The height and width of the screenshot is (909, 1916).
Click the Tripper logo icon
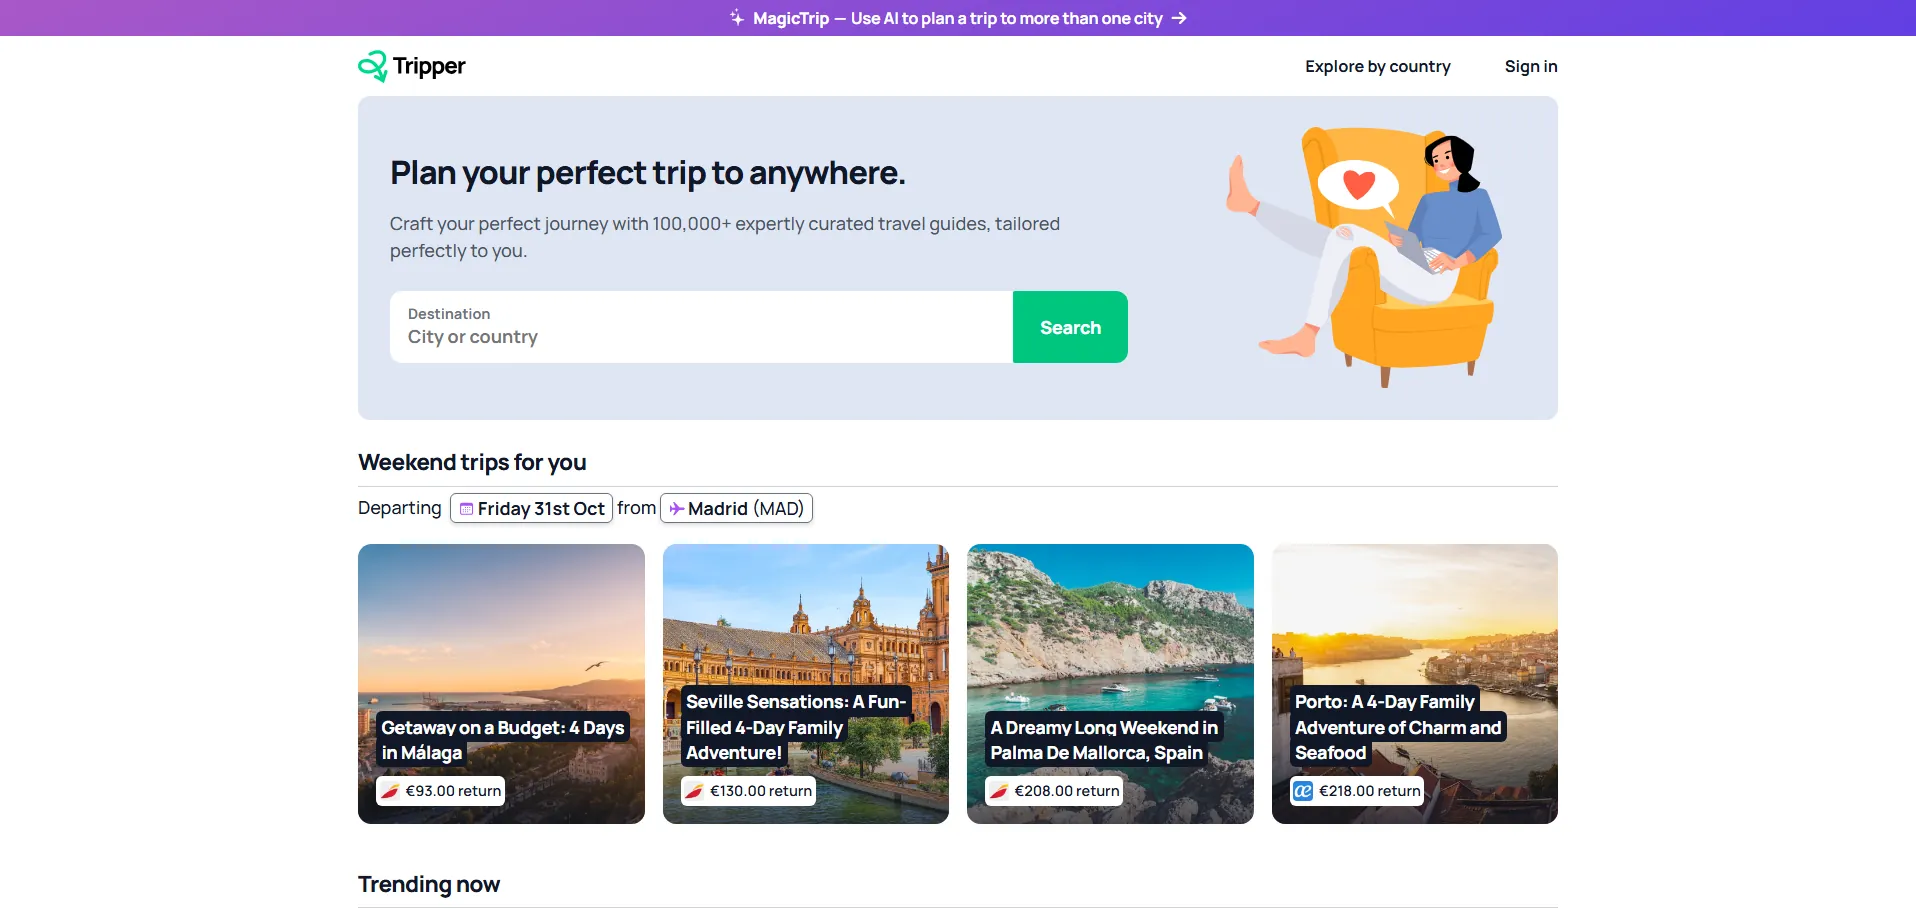[x=372, y=66]
